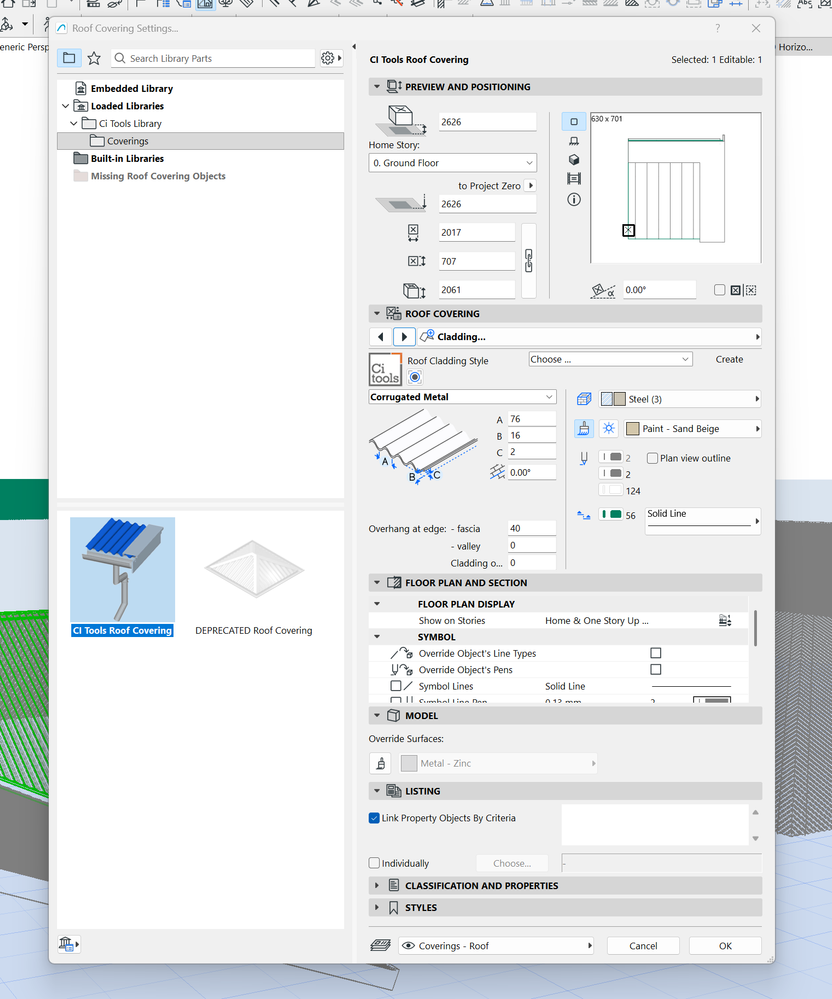
Task: Open the Cladding... page menu
Action: (x=590, y=336)
